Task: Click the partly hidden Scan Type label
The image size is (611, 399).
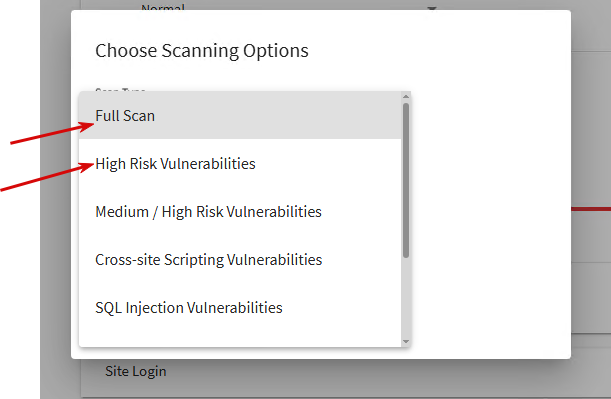Action: click(x=120, y=90)
